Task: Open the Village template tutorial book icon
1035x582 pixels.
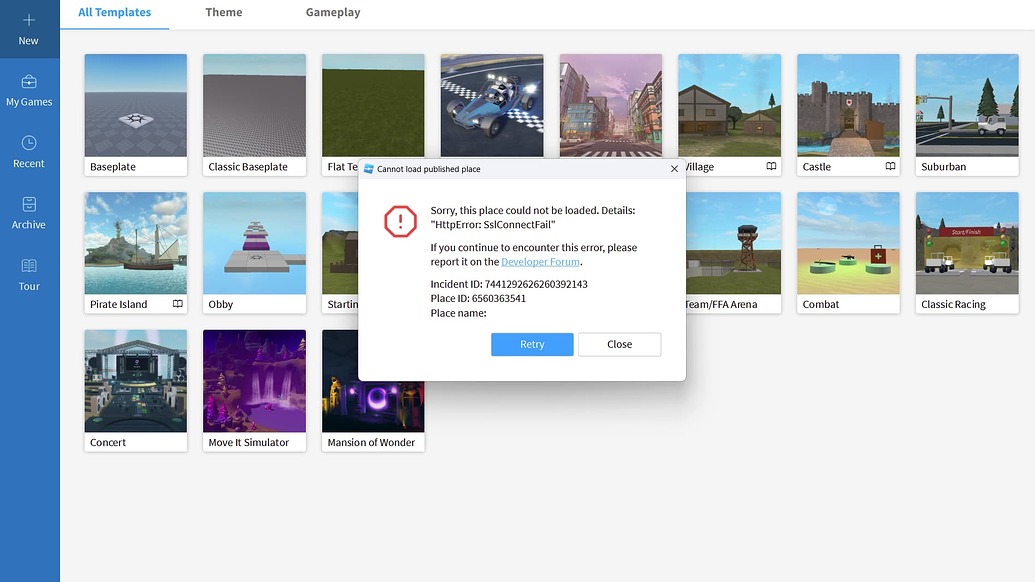Action: pyautogui.click(x=772, y=166)
